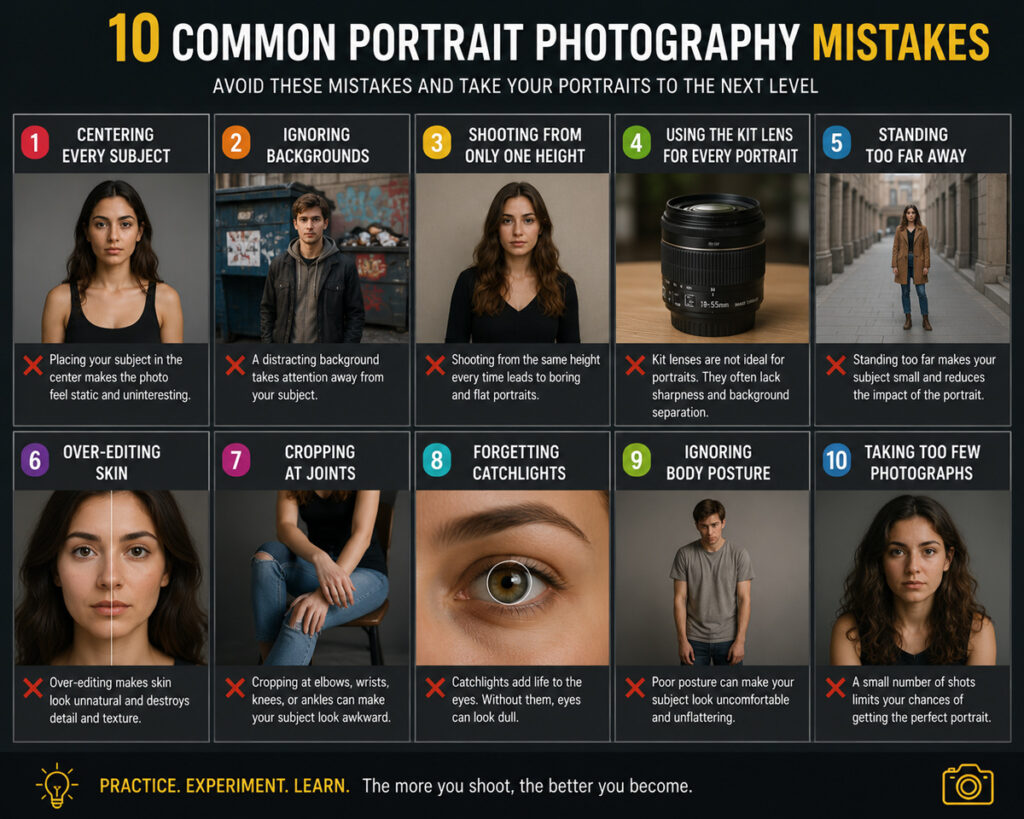Click the 'PRACTICE. EXPERIMENT. LEARN.' footer text
1024x819 pixels.
point(224,785)
